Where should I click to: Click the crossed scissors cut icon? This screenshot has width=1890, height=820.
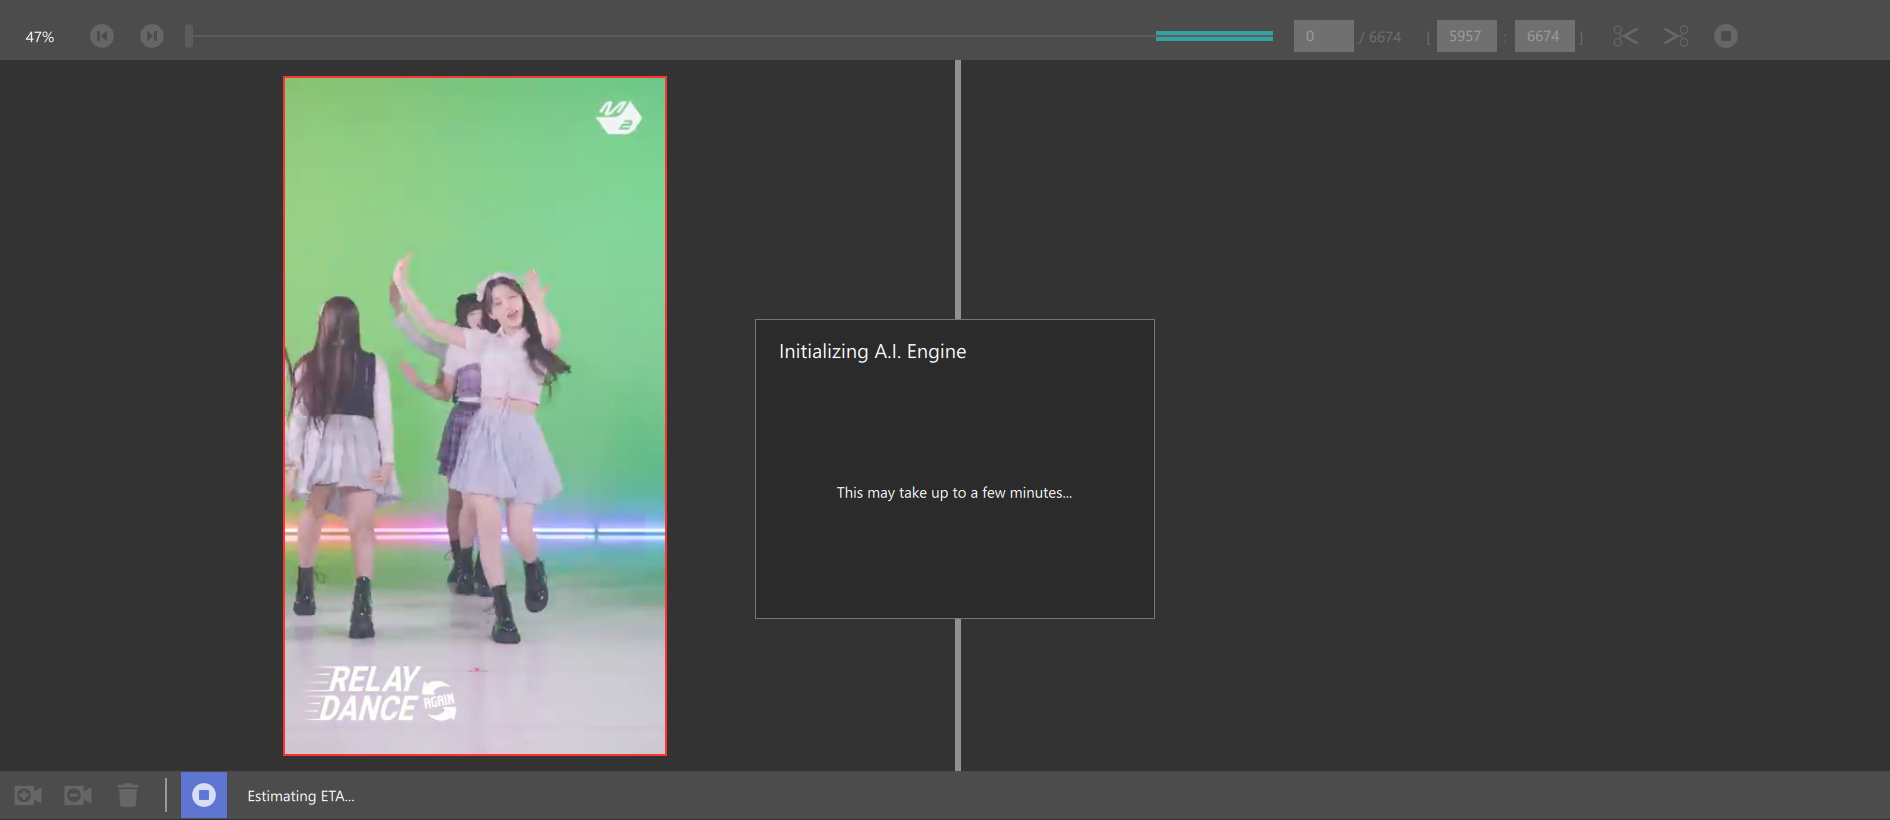(x=1676, y=36)
